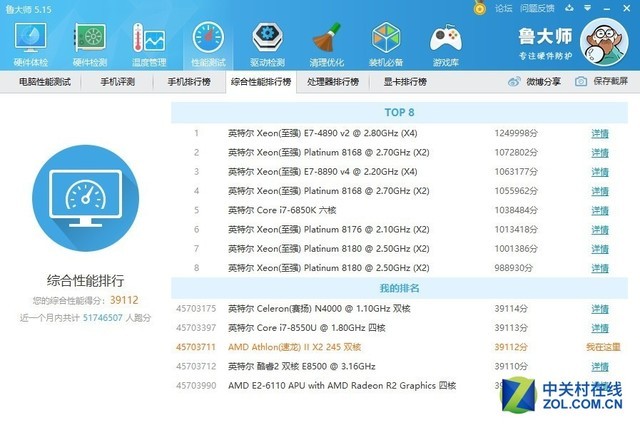Select row Celeron N4000 @ 1.10GHz 双核
The width and height of the screenshot is (640, 425).
point(399,309)
